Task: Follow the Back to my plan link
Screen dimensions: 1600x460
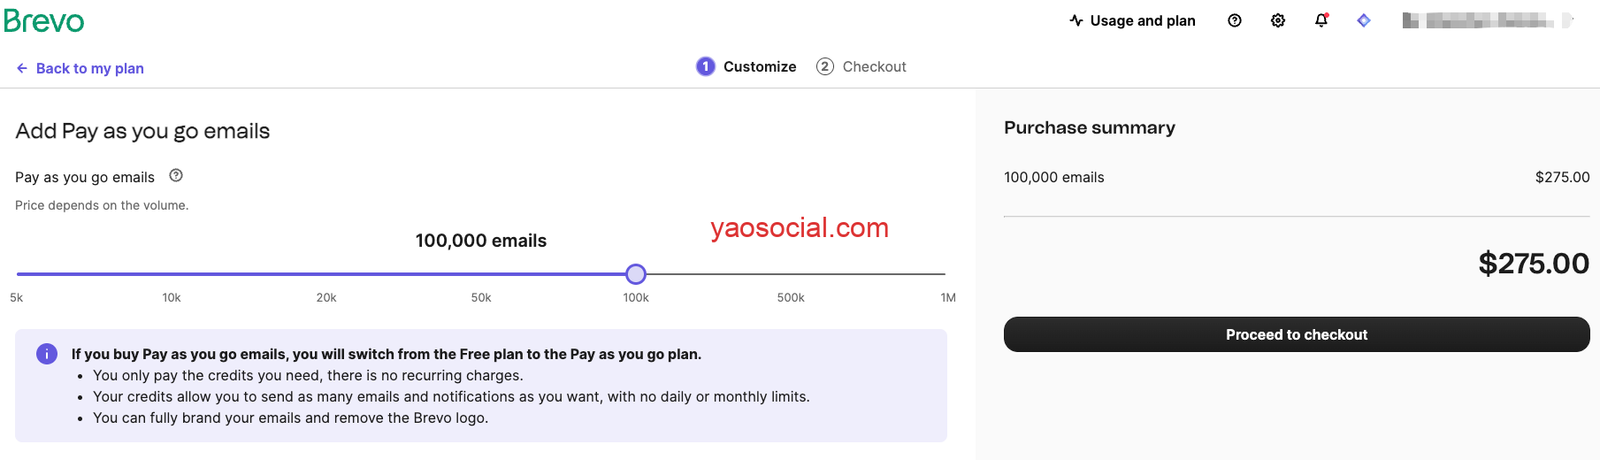Action: (90, 69)
